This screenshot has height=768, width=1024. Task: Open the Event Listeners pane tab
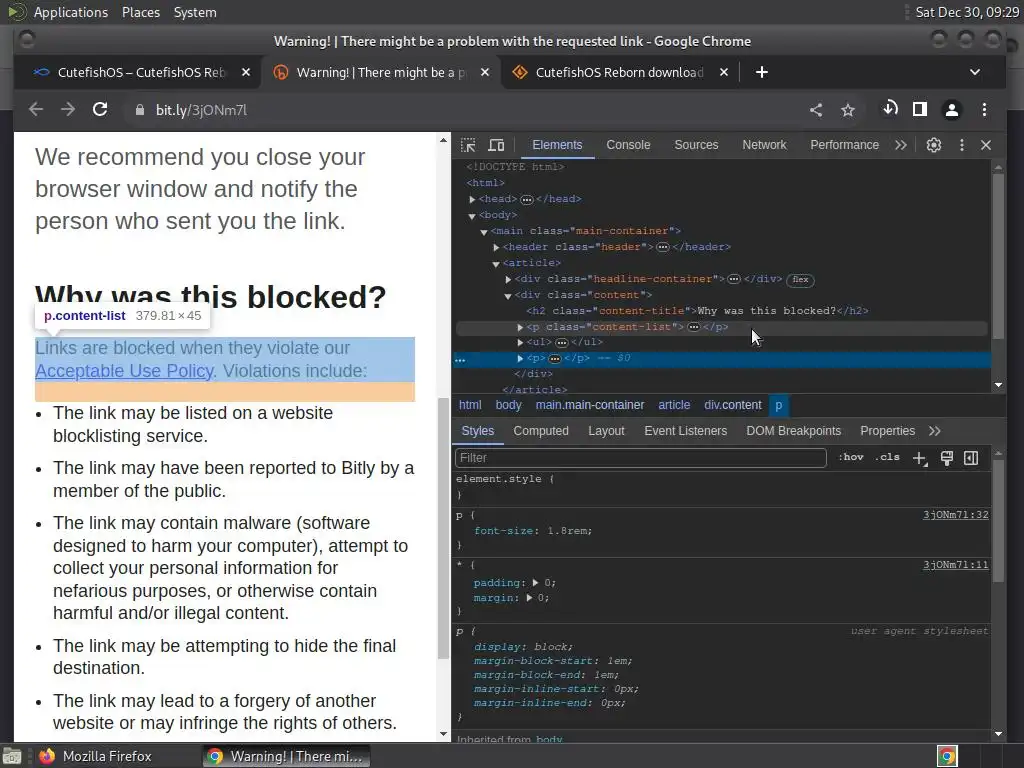click(685, 431)
